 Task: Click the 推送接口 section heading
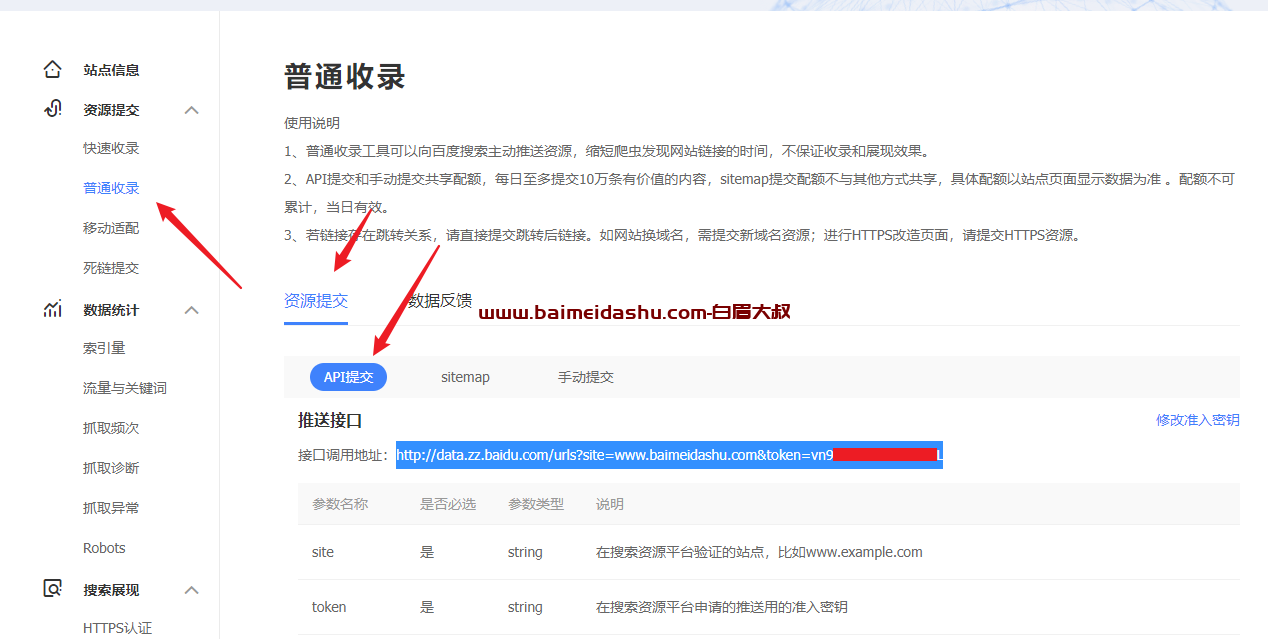click(x=330, y=420)
